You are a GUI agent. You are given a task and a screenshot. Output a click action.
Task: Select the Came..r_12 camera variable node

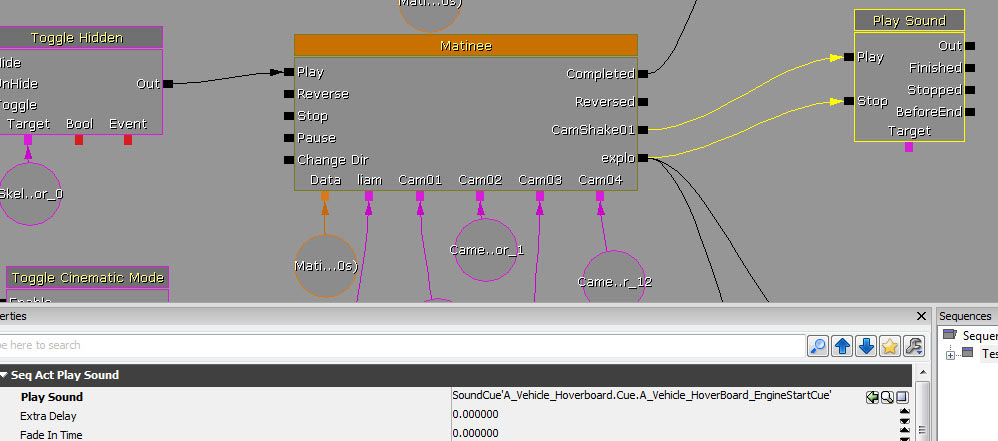(614, 281)
